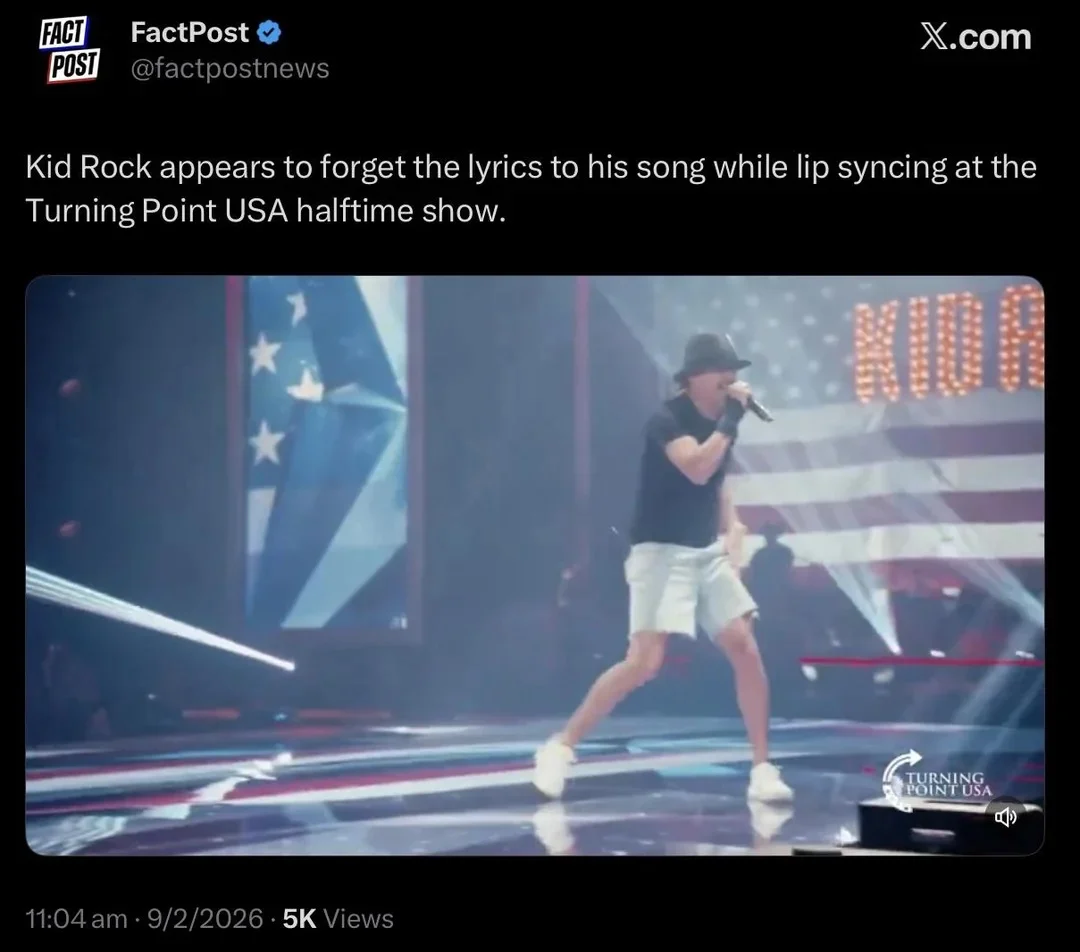Click the Turning Point USA watermark in the video
This screenshot has width=1080, height=952.
pyautogui.click(x=935, y=778)
